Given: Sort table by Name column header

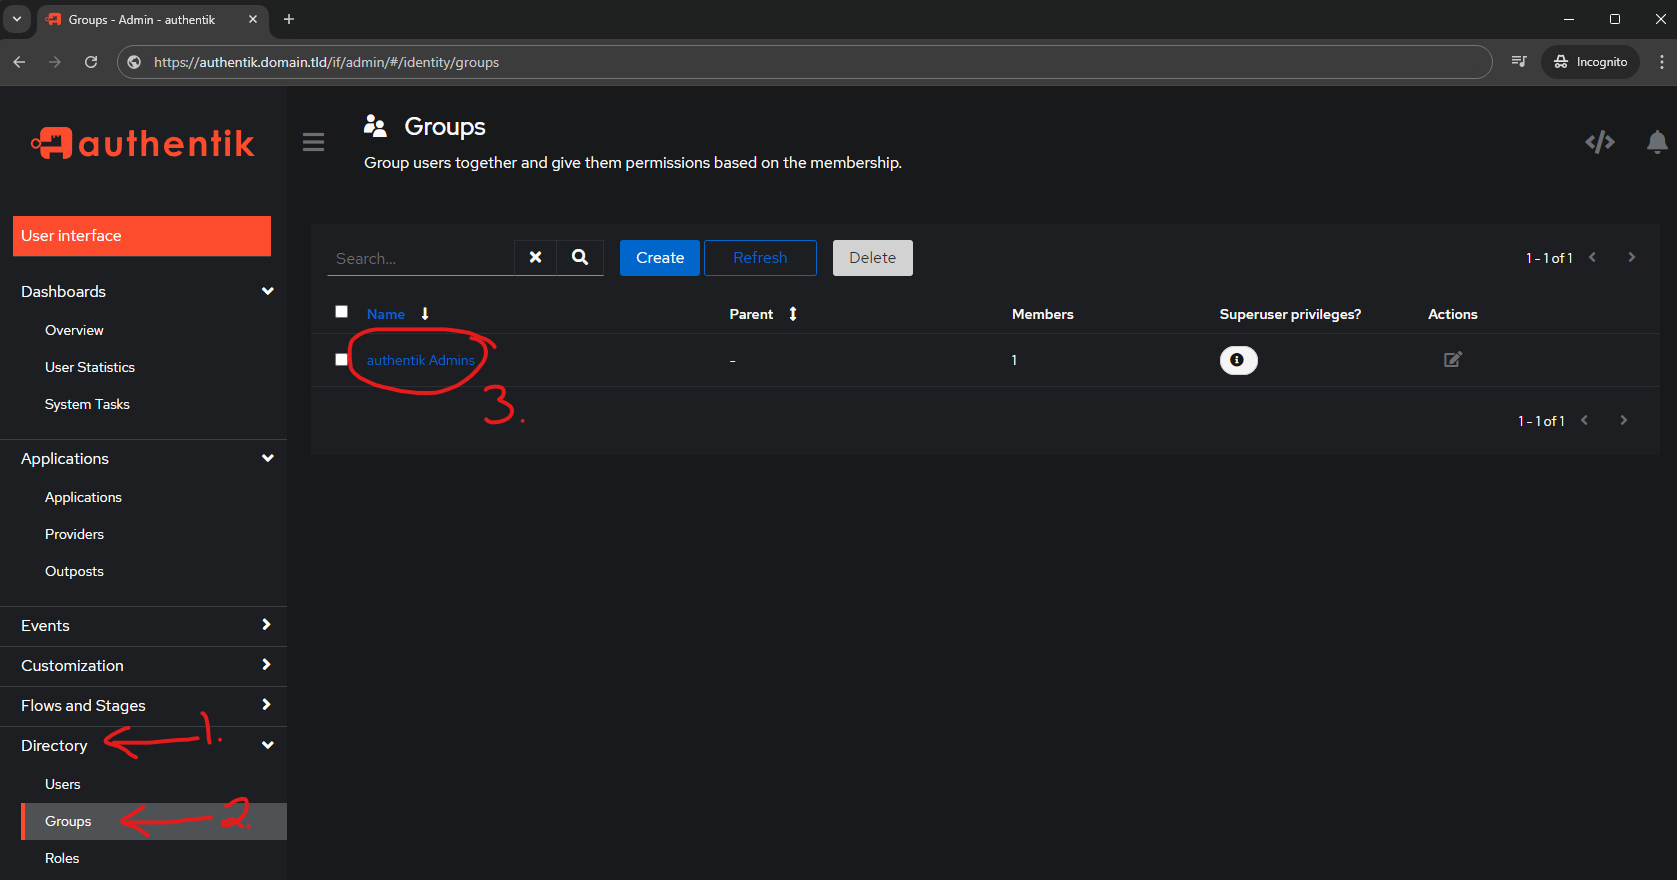Looking at the screenshot, I should click(386, 314).
